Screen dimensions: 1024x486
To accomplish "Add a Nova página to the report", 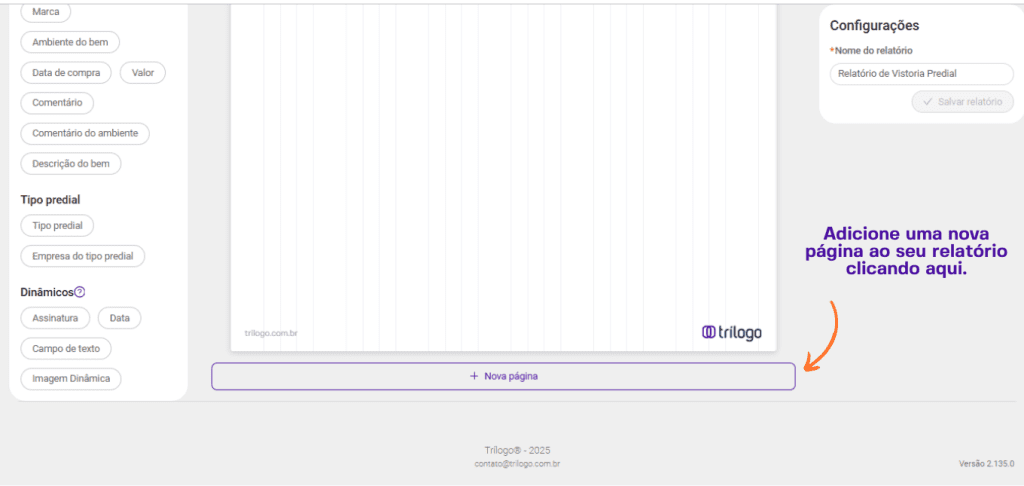I will pyautogui.click(x=503, y=376).
